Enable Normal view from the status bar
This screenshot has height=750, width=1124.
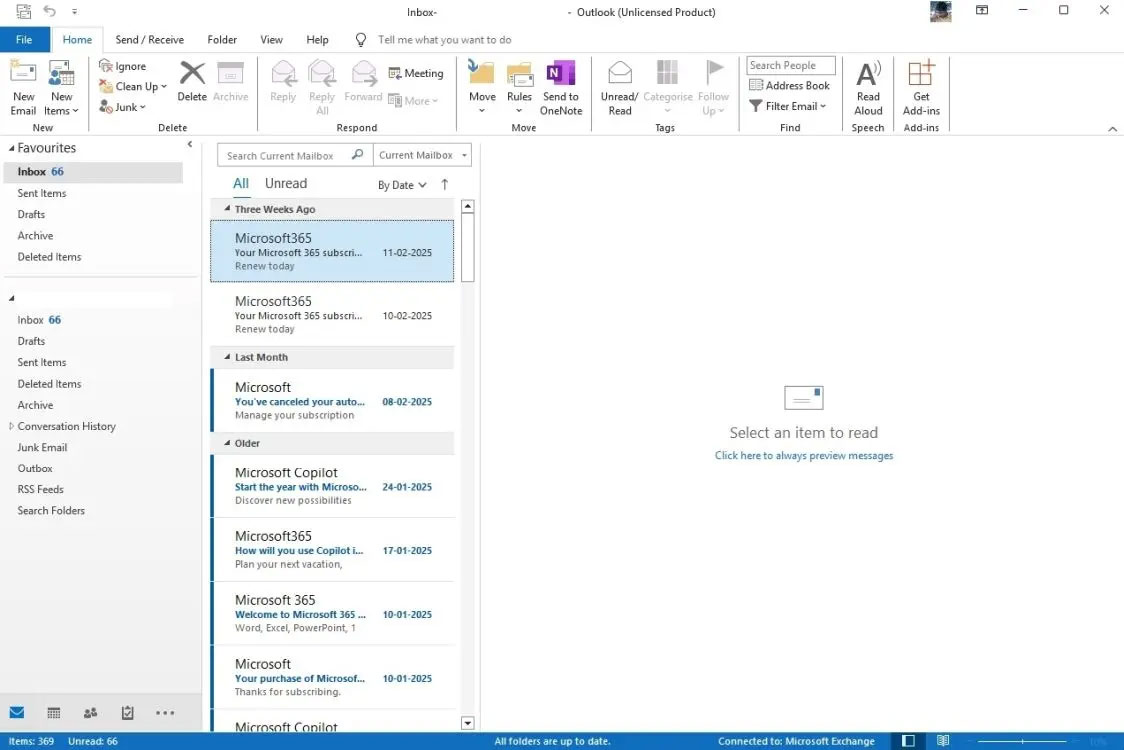point(908,740)
